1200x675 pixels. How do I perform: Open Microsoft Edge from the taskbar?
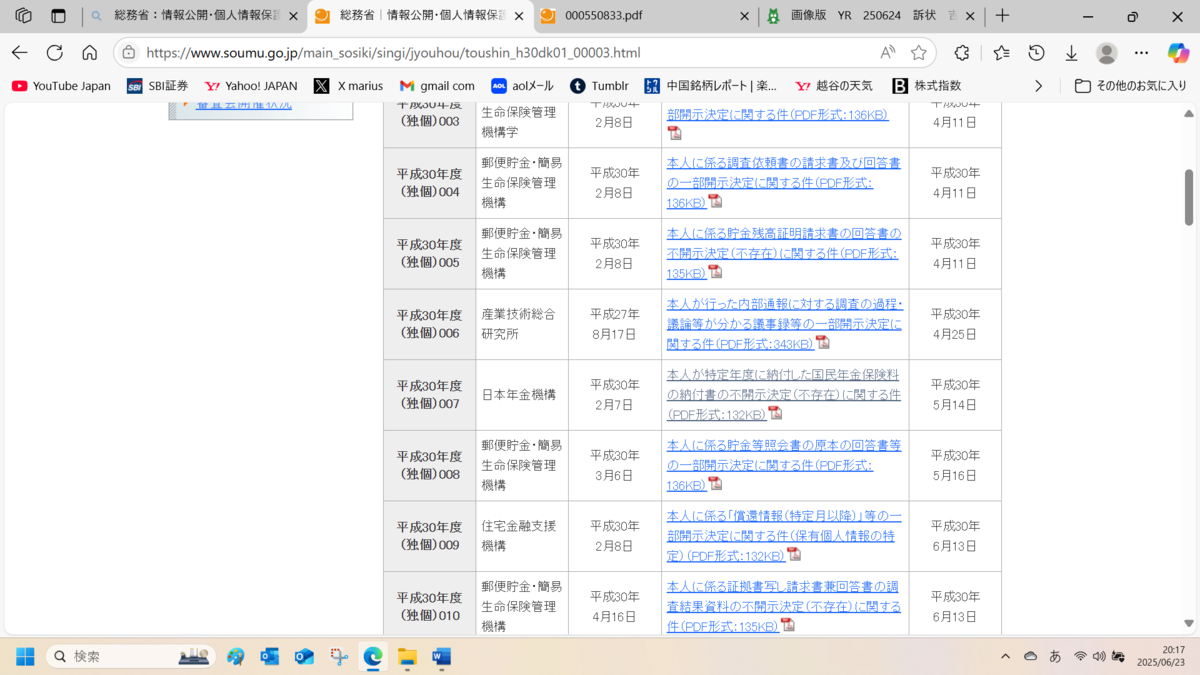point(373,656)
